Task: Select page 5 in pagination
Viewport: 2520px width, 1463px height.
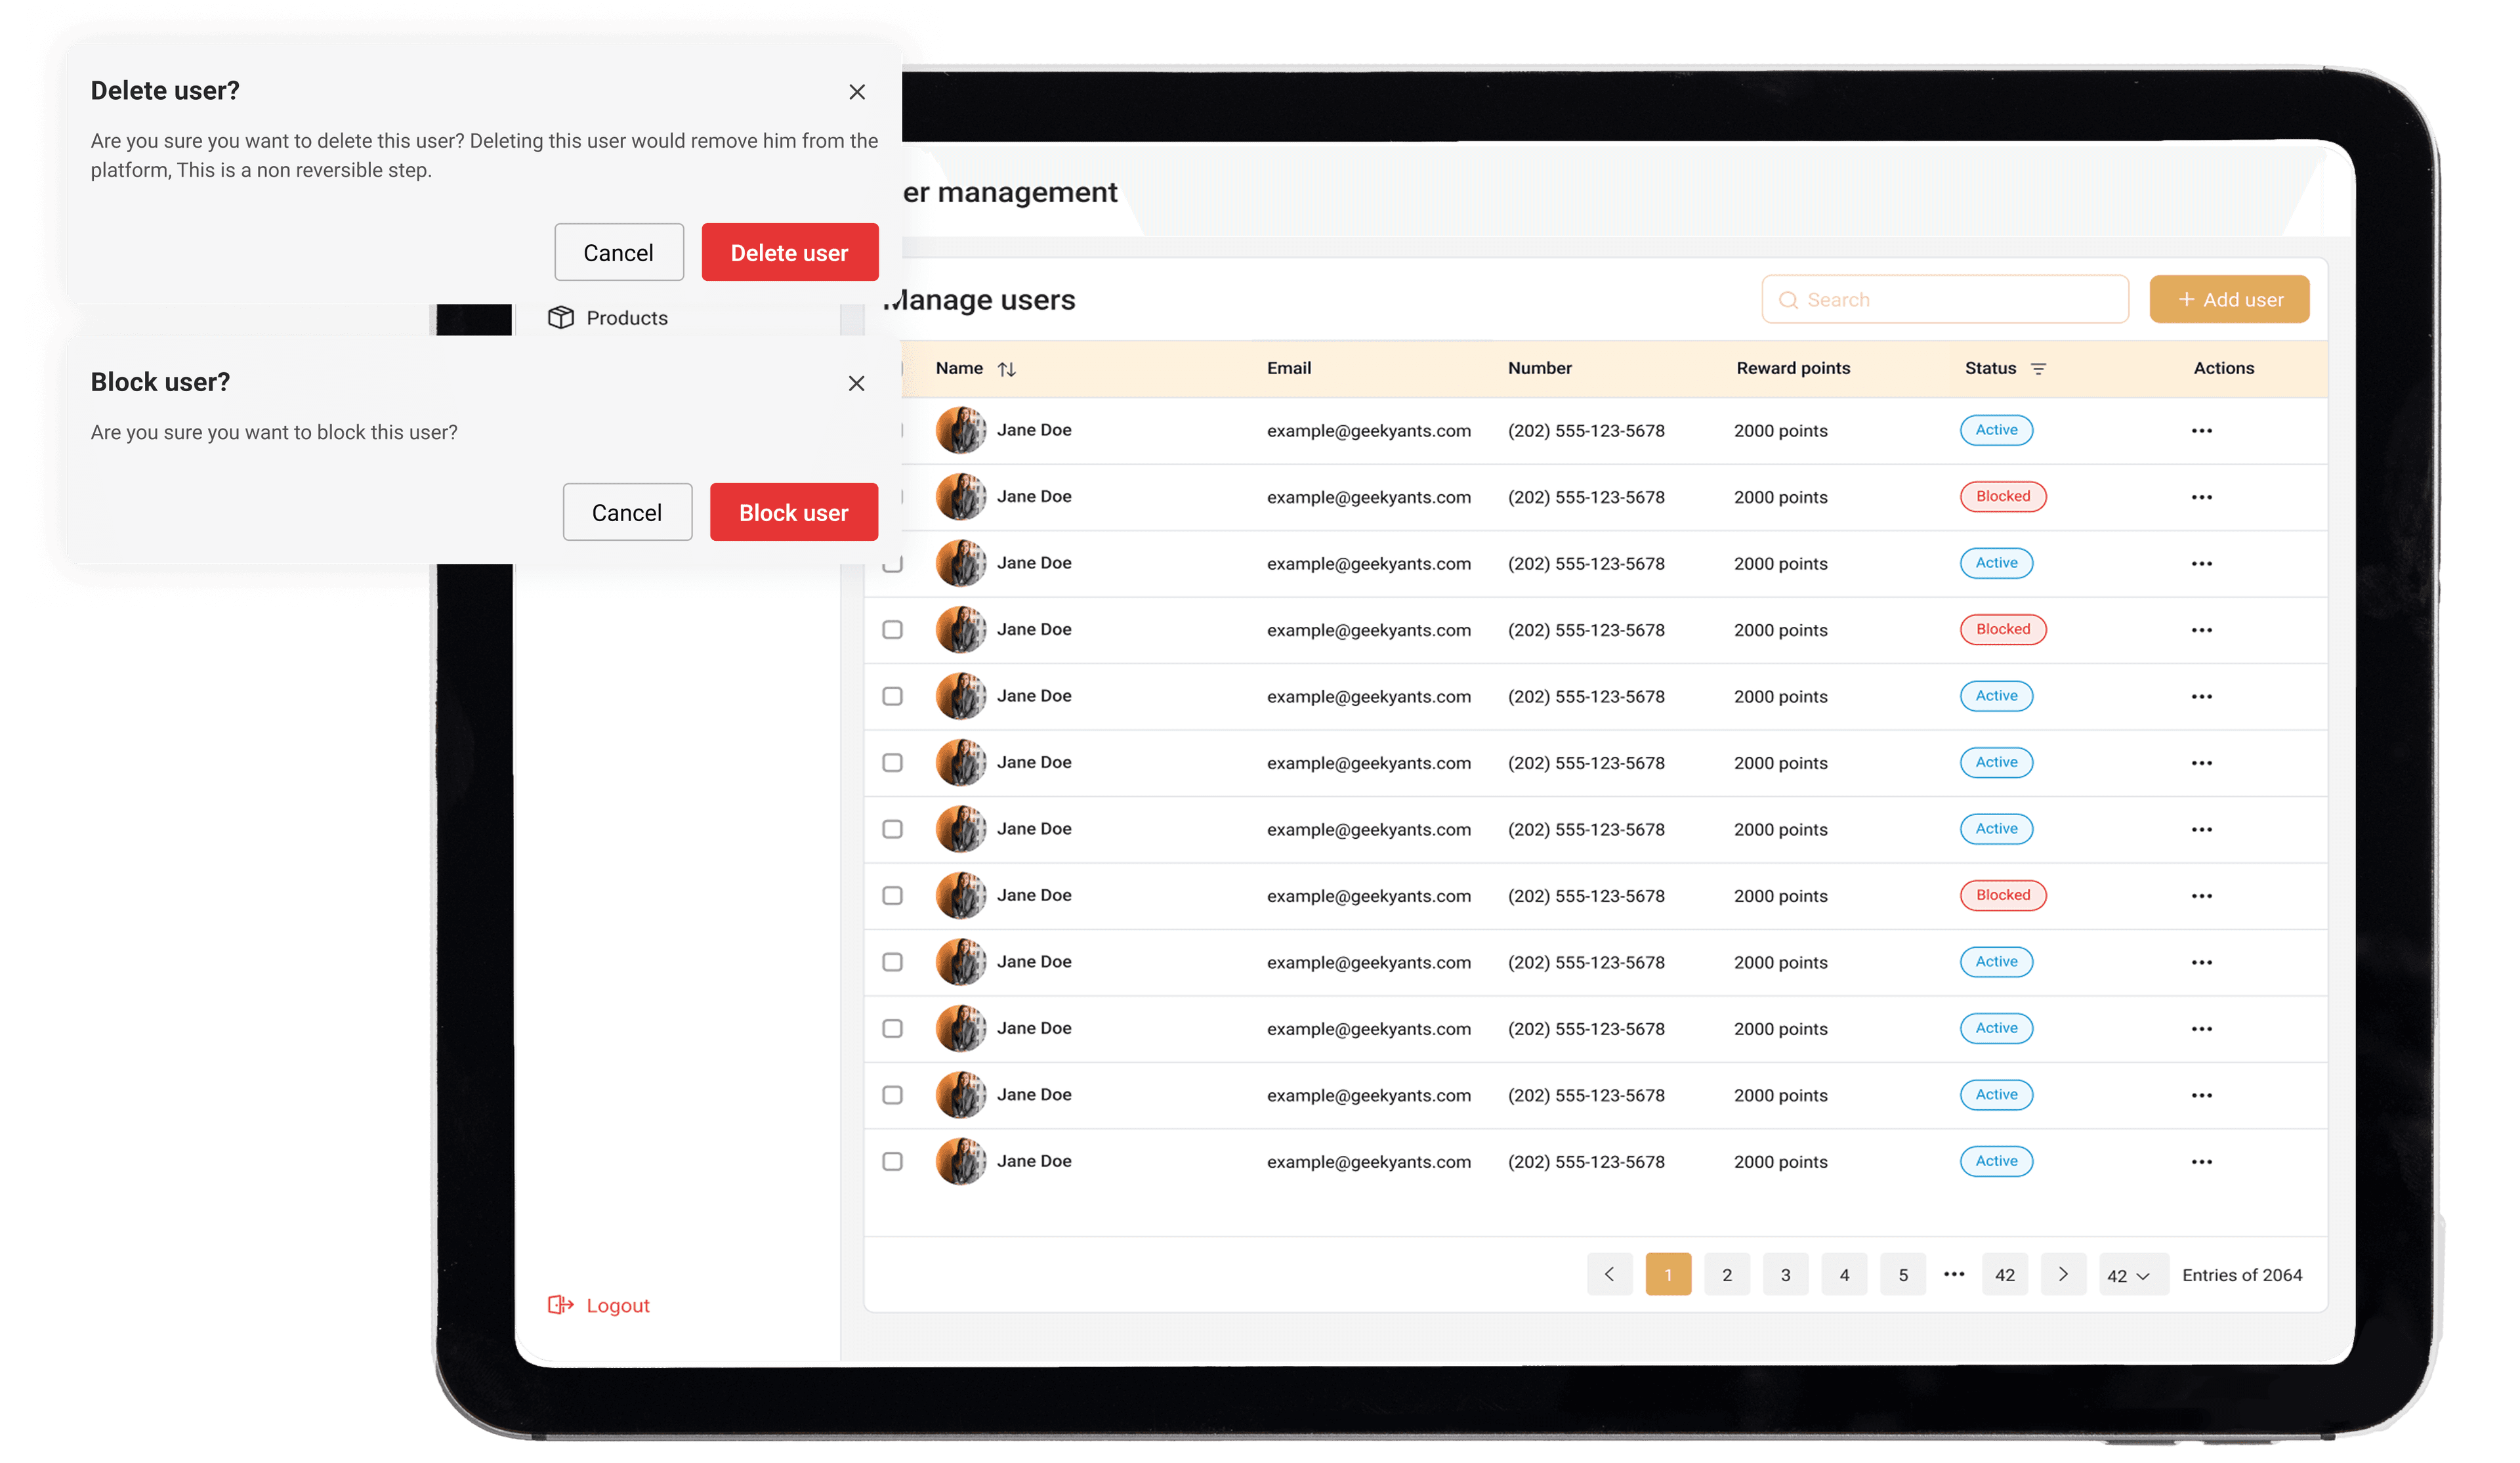Action: point(1903,1274)
